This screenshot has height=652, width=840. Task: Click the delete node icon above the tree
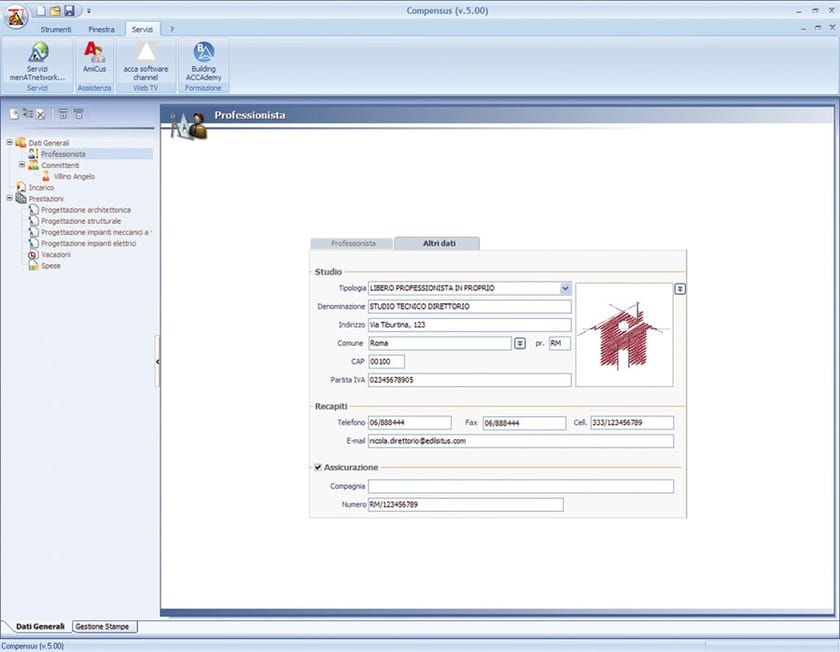(39, 114)
